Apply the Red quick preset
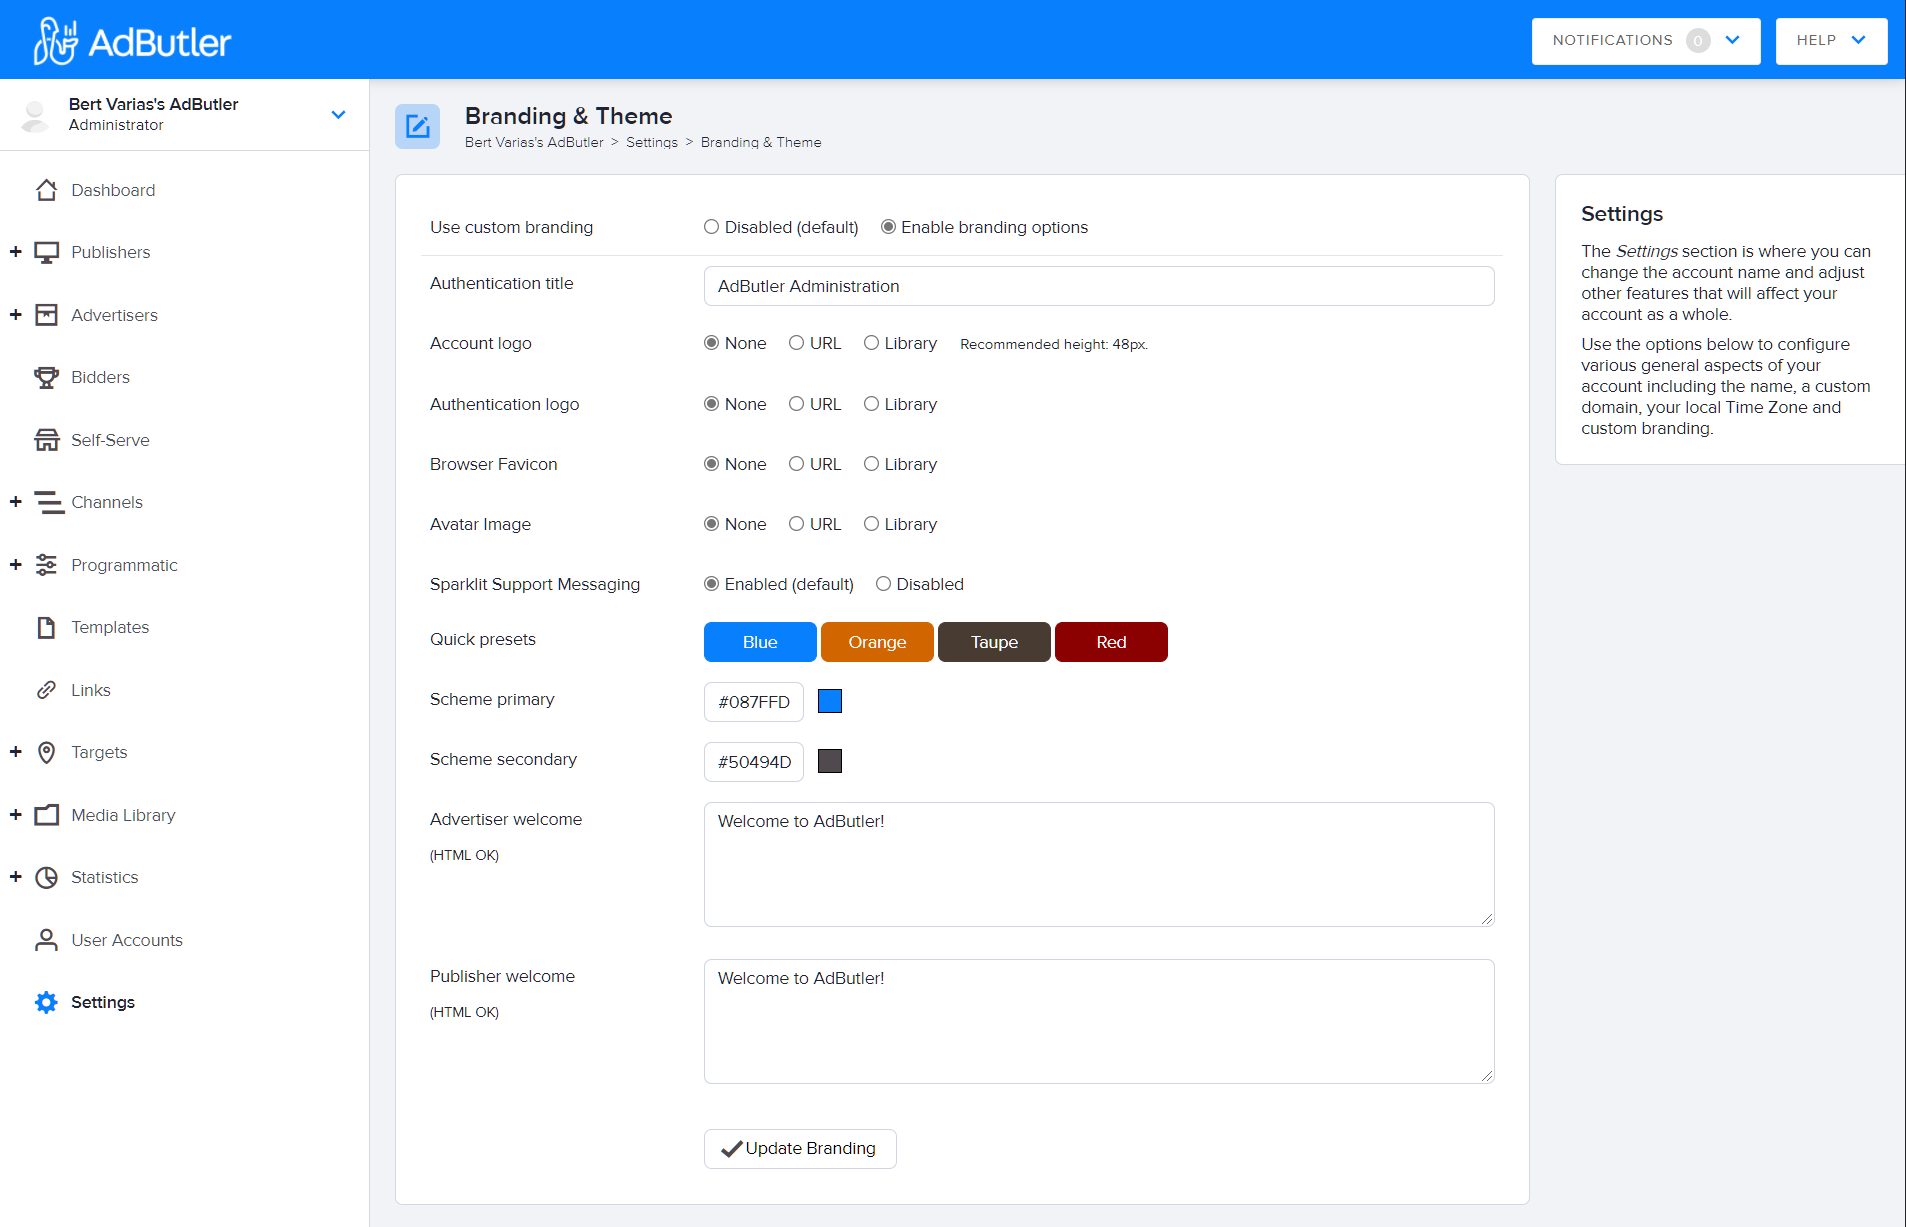Image resolution: width=1906 pixels, height=1227 pixels. [x=1110, y=641]
